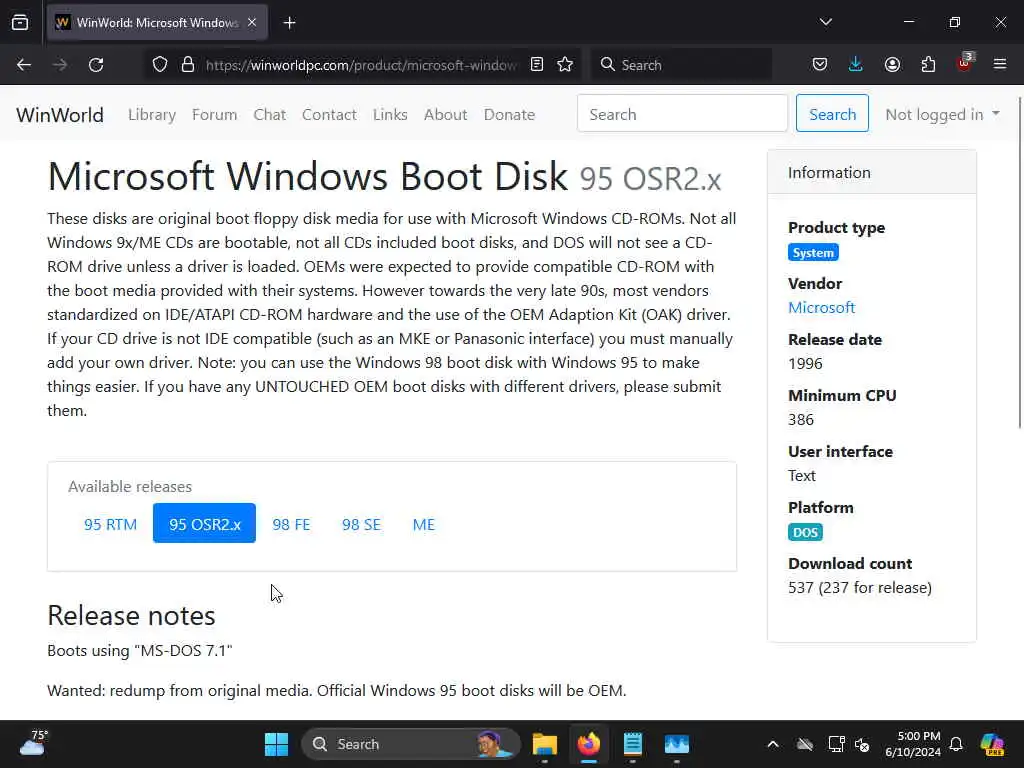
Task: Click the '537 (237 for release)' download count
Action: coord(860,588)
